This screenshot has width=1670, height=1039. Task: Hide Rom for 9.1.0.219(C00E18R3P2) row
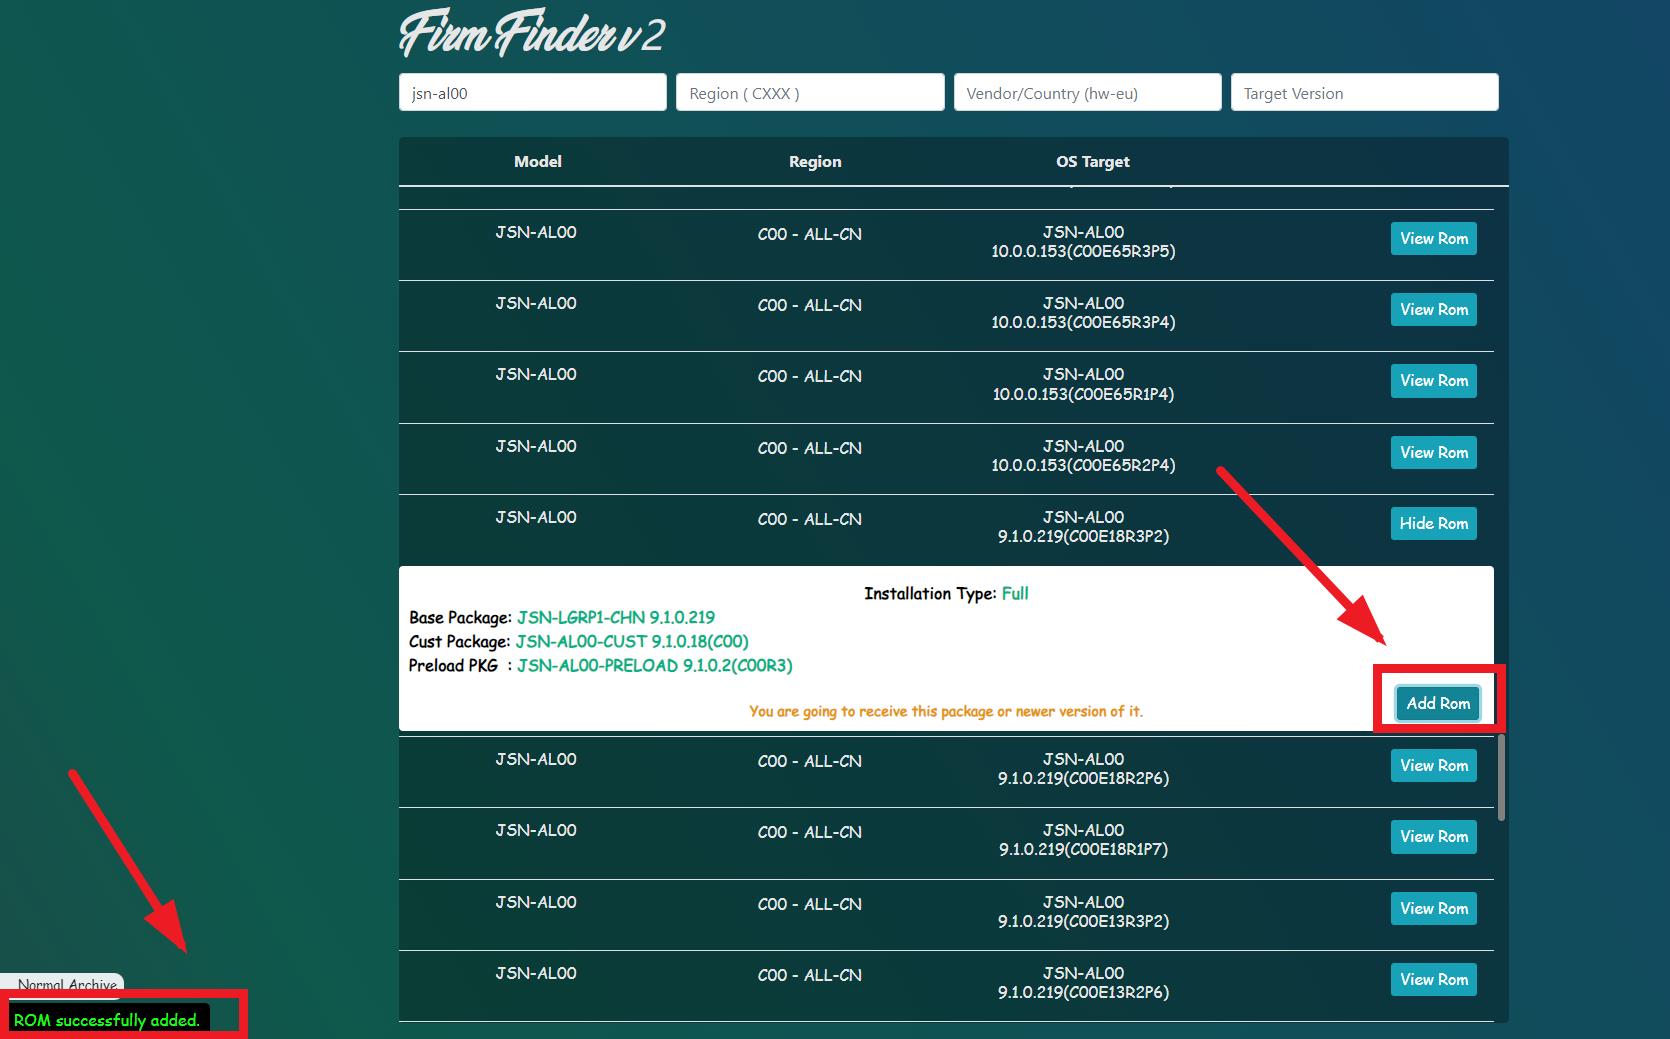(x=1433, y=523)
